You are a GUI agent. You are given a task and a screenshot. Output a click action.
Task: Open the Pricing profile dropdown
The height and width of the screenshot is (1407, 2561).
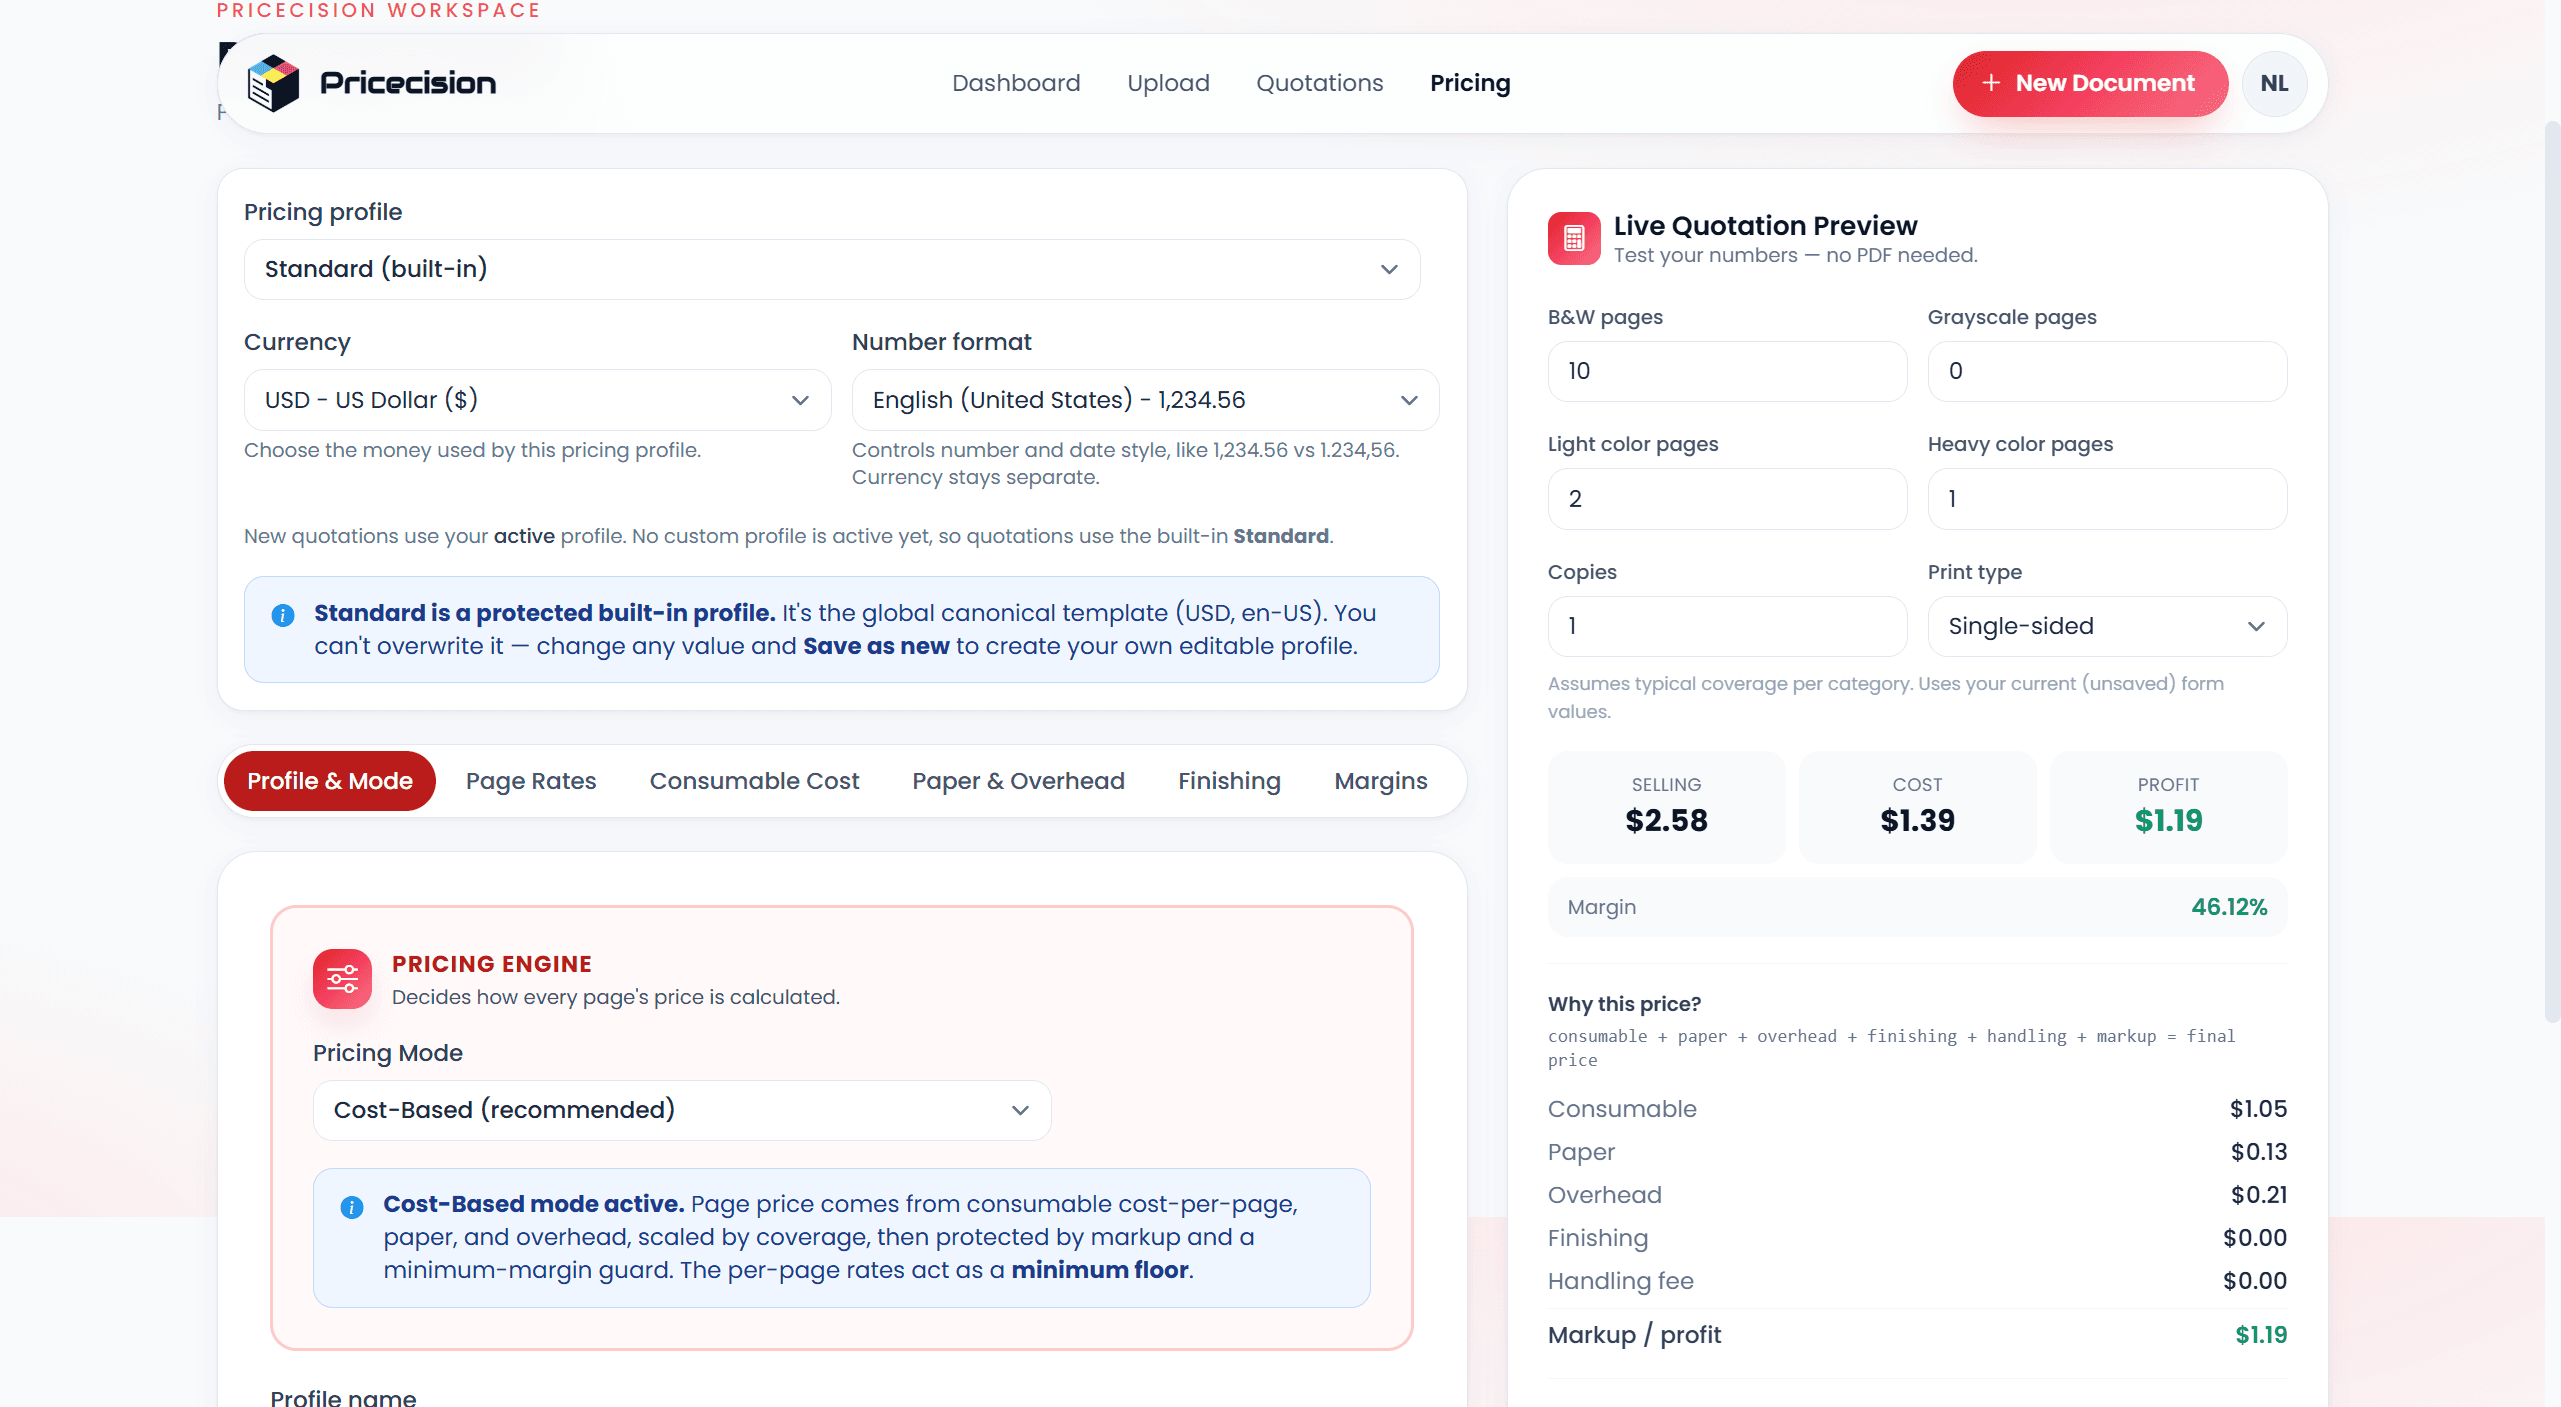click(x=832, y=269)
